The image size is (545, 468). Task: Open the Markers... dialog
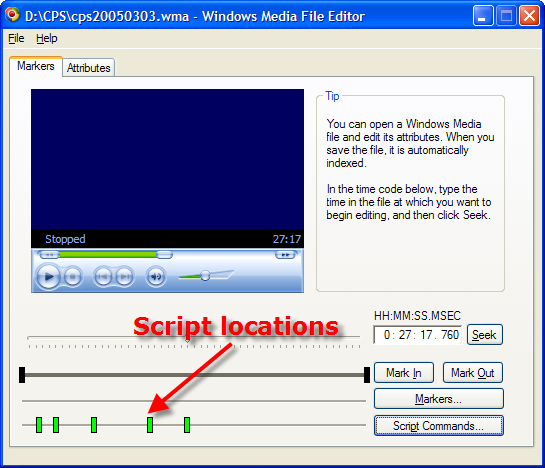tap(439, 398)
